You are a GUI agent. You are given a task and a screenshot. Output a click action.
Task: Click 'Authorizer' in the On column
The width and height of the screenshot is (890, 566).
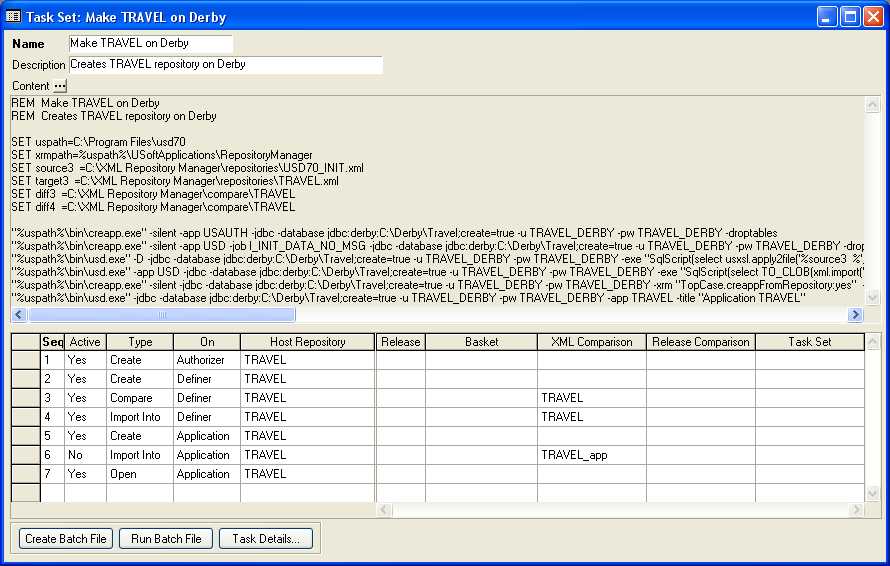click(x=207, y=360)
